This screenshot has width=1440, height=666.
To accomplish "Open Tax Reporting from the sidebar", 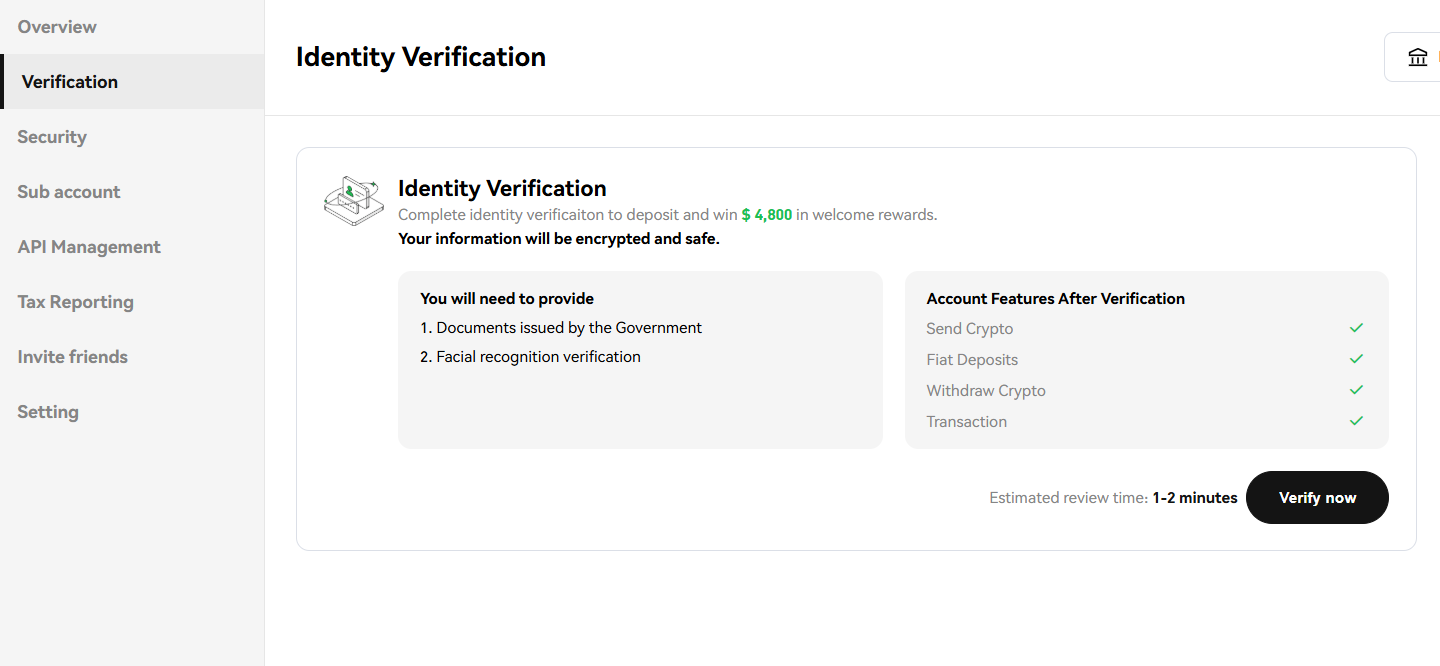I will tap(75, 302).
